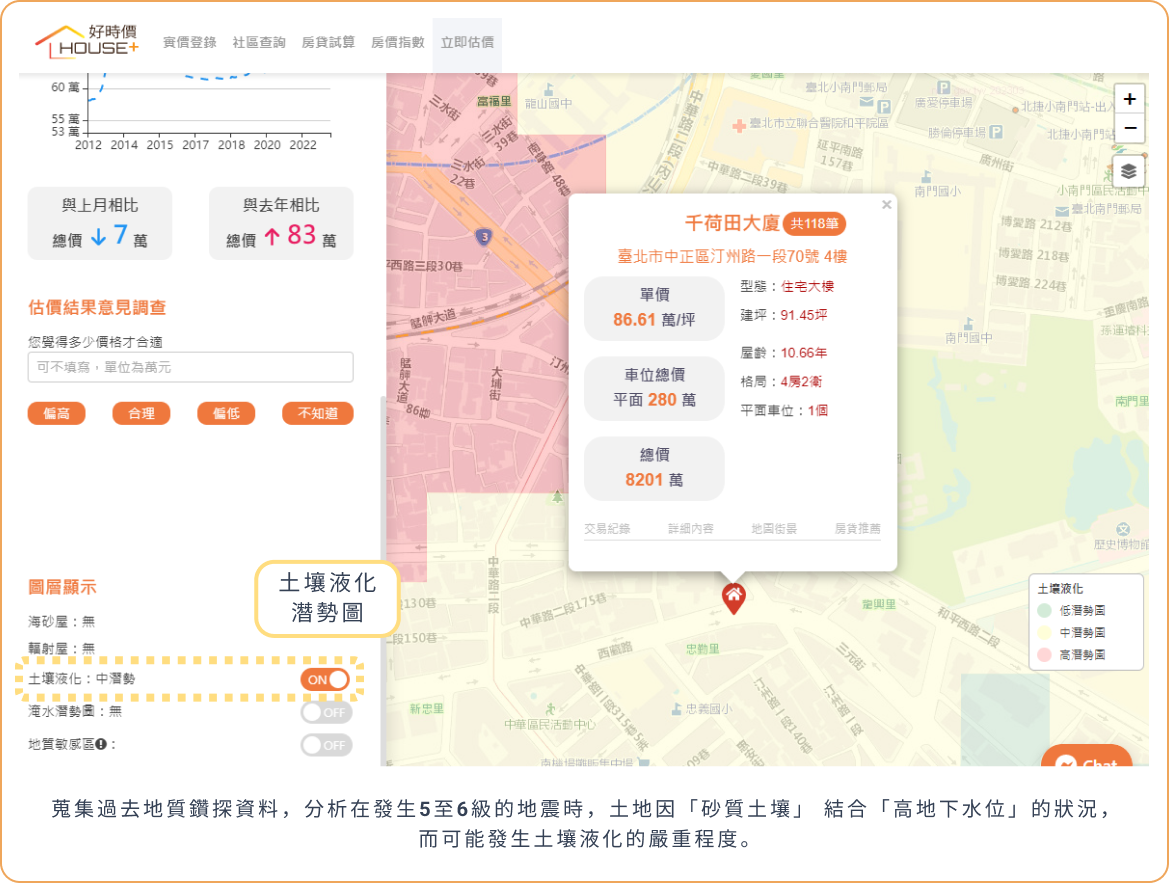Viewport: 1169px width, 883px height.
Task: Switch on the 地質敏感區 toggle
Action: (326, 745)
